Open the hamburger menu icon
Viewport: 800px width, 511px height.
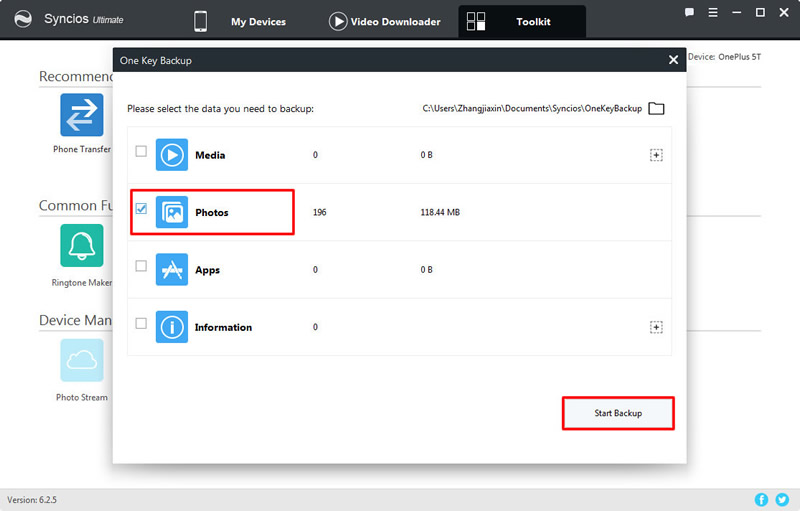(x=713, y=12)
